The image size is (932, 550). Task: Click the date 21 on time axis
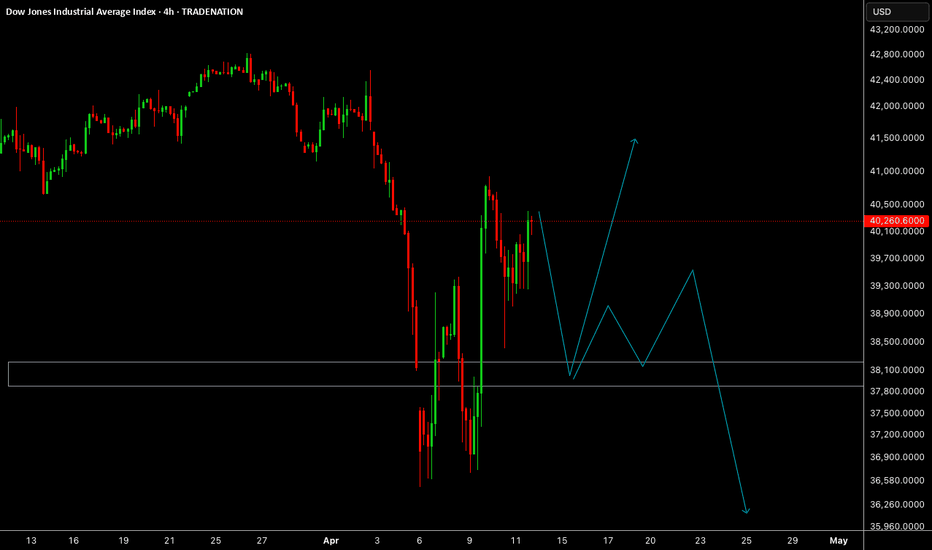169,540
